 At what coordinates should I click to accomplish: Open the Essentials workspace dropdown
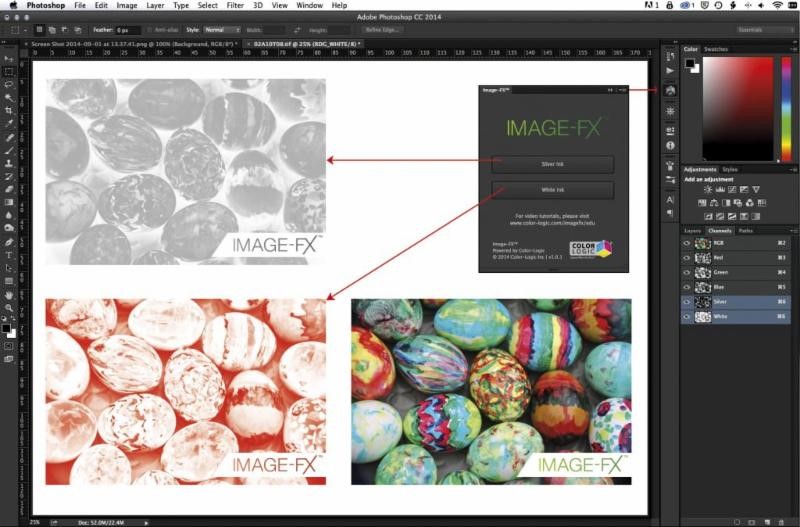tap(765, 30)
